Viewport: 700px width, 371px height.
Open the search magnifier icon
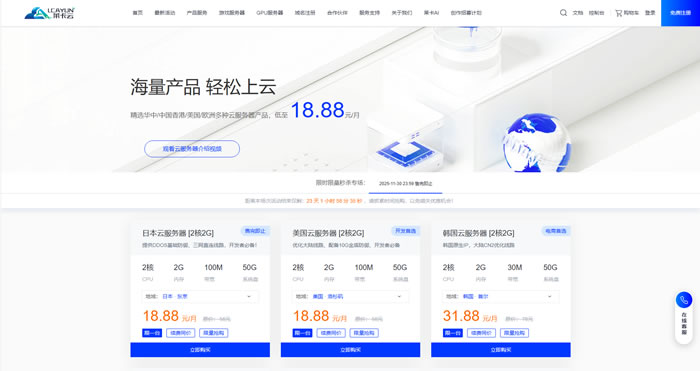(563, 13)
